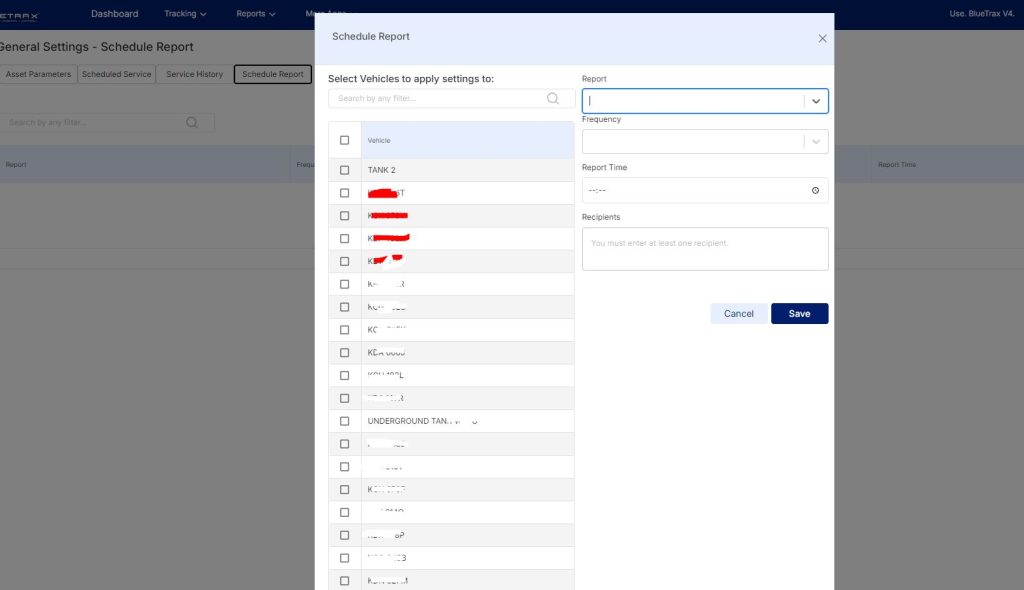
Task: Open the Scheduled Service tab
Action: 116,74
